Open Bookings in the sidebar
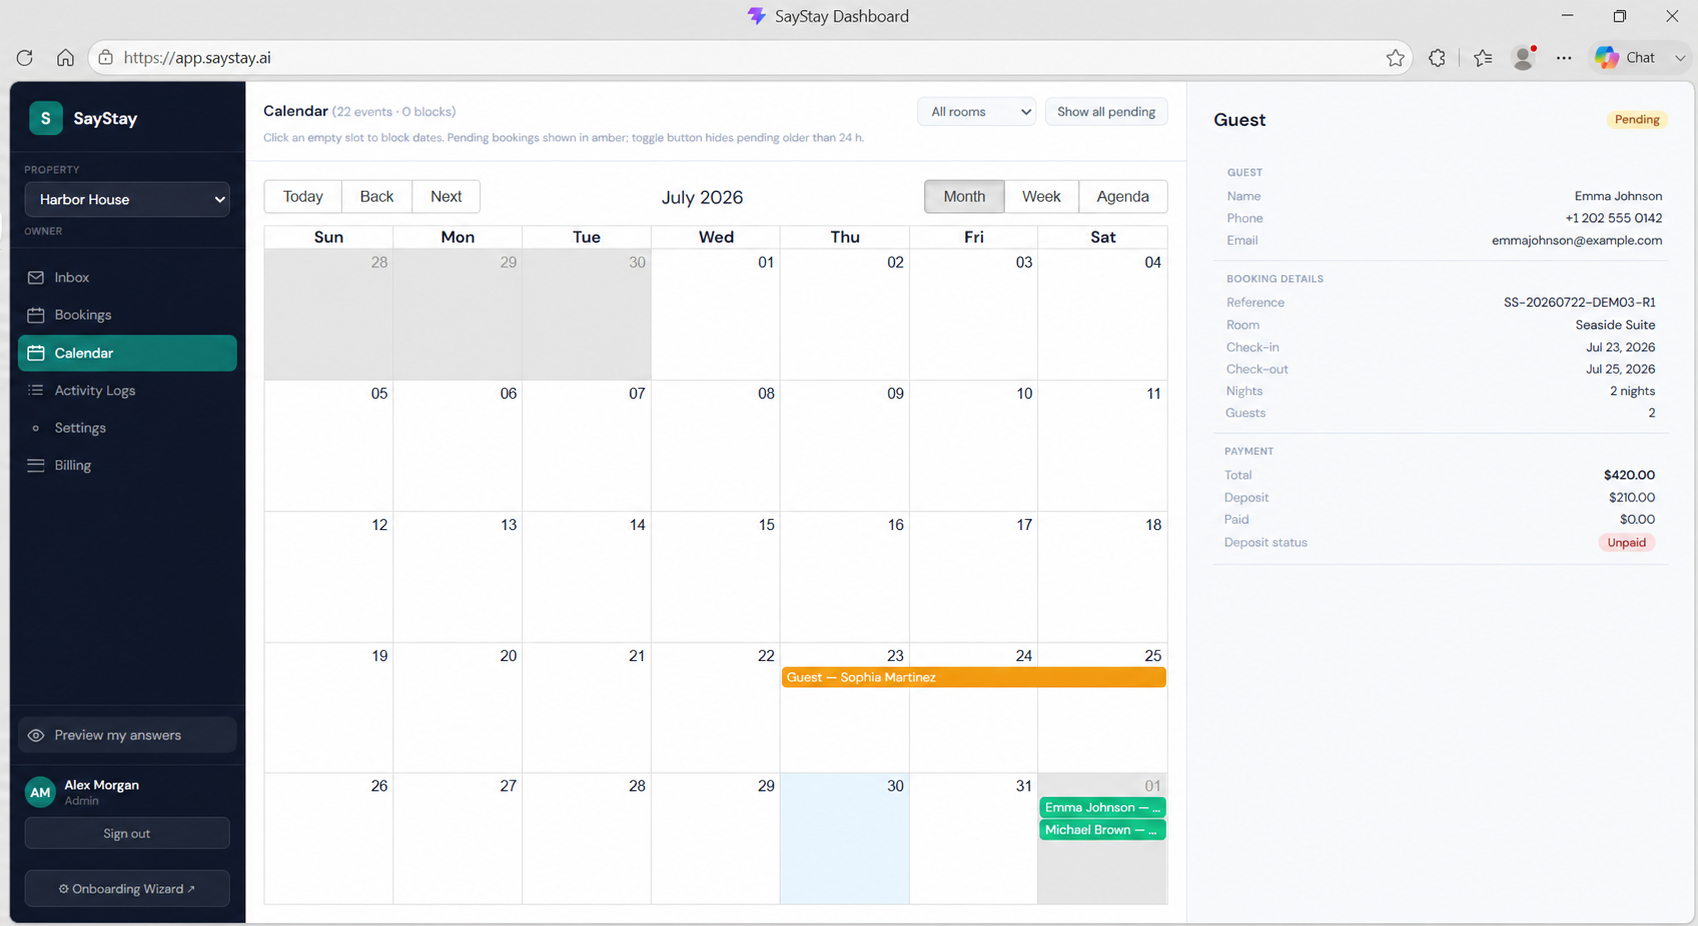The width and height of the screenshot is (1698, 926). (x=127, y=315)
